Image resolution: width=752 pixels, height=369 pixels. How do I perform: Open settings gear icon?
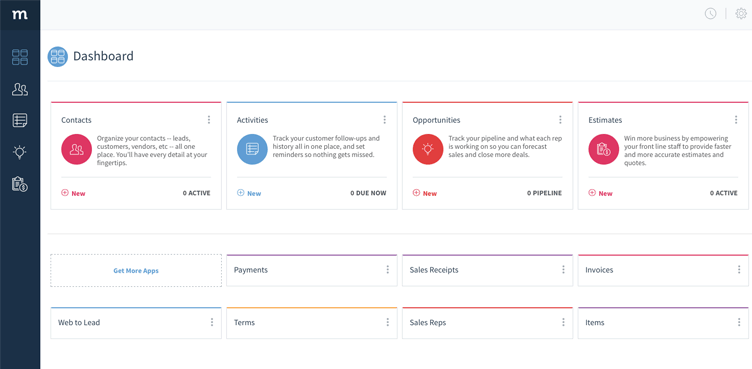pos(741,14)
